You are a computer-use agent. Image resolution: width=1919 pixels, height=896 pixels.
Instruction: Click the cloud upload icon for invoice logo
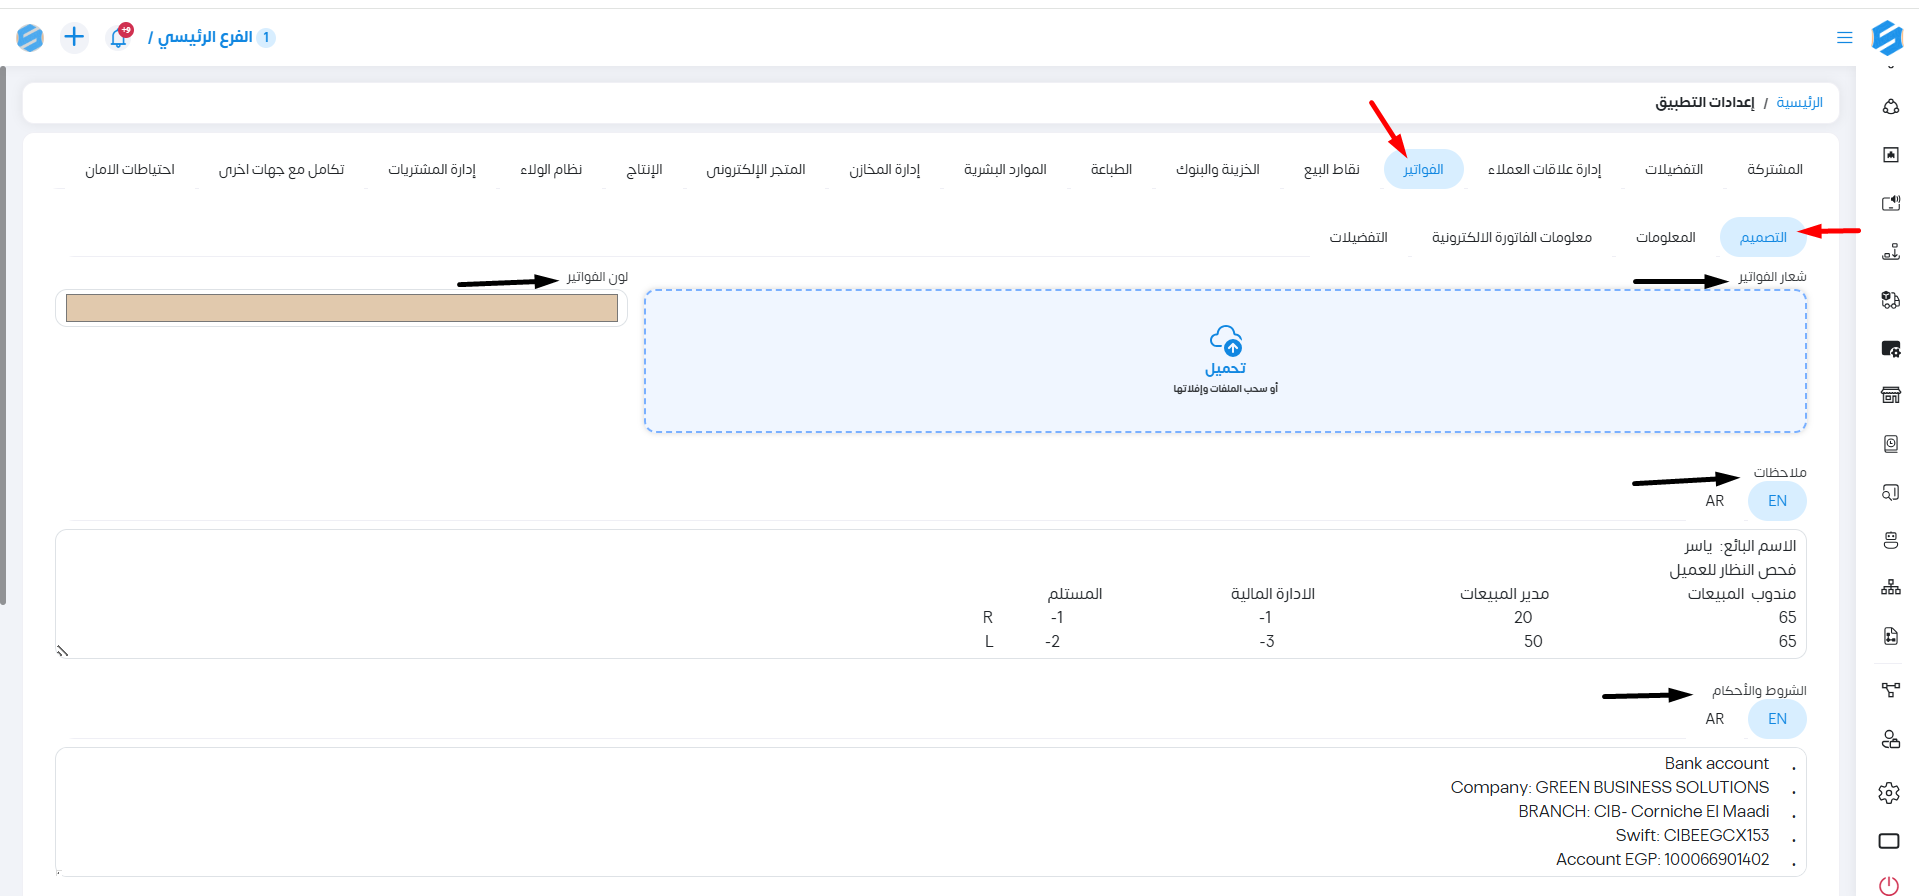click(x=1225, y=341)
